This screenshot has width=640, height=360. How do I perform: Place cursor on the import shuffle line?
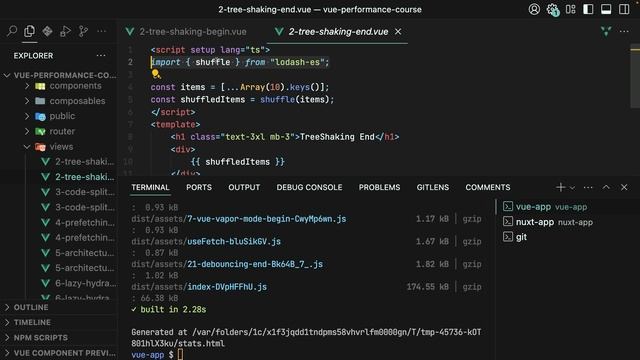tap(240, 62)
